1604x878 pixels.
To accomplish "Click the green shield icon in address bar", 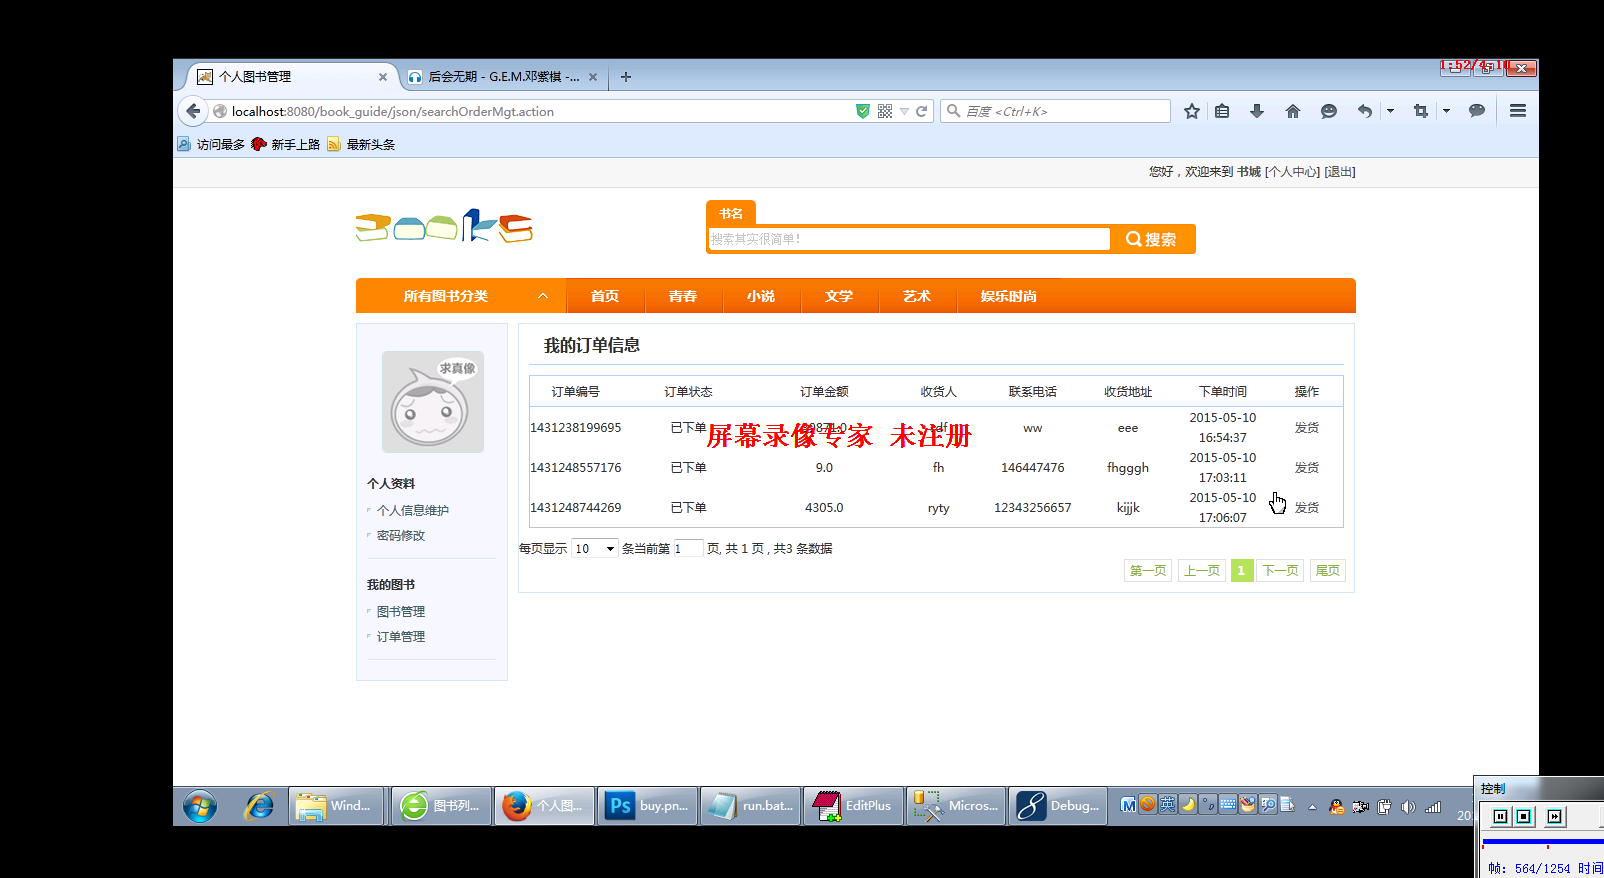I will (x=863, y=111).
